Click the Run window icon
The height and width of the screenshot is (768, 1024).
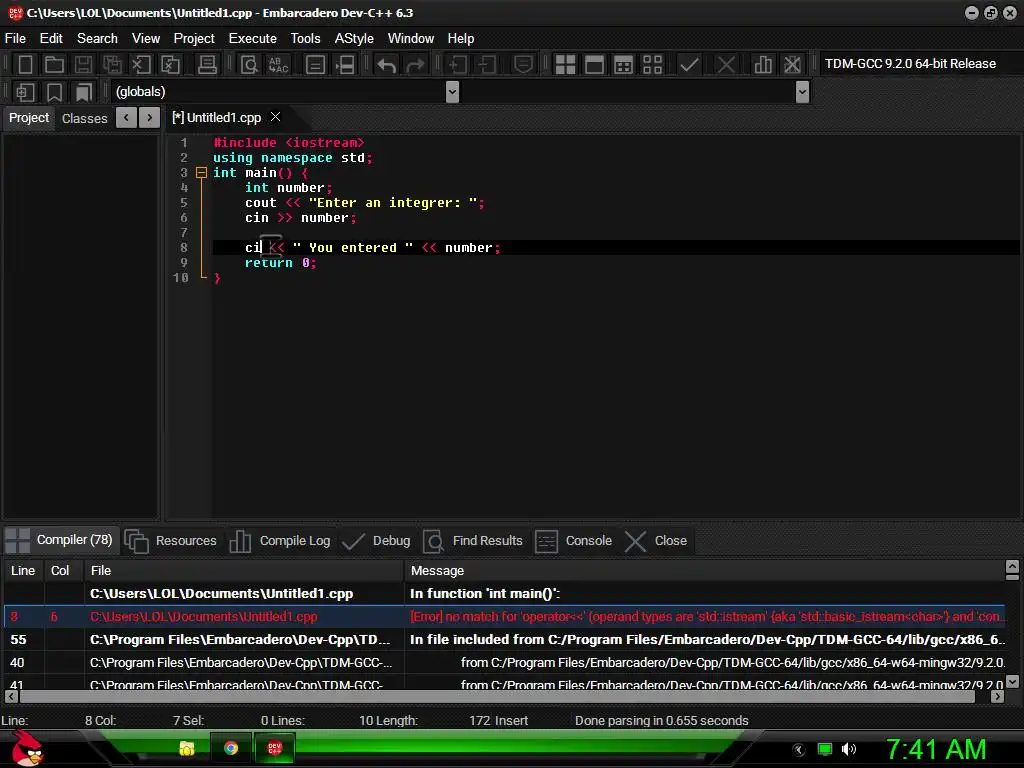[x=594, y=64]
